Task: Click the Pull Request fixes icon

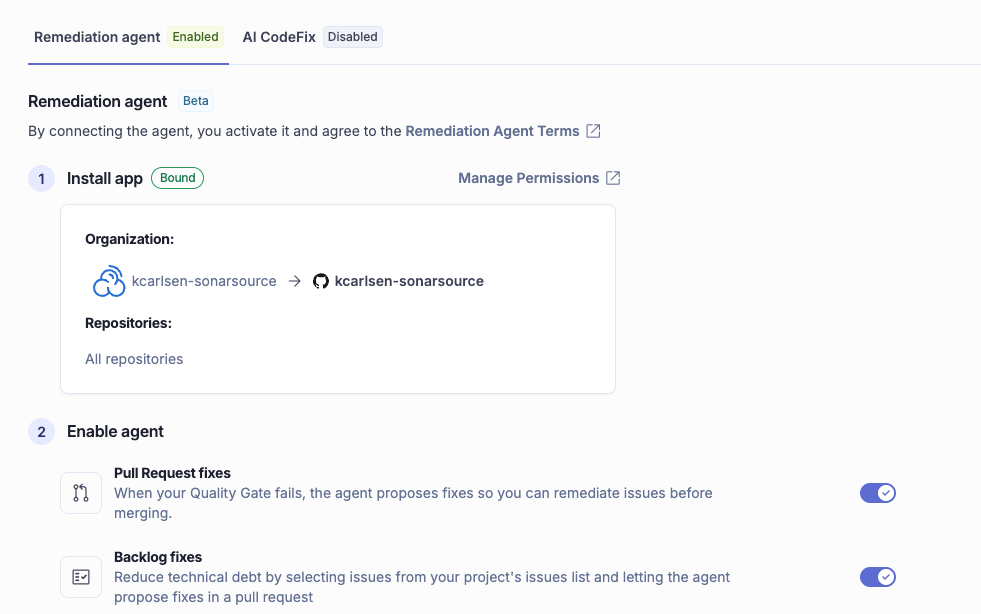Action: pyautogui.click(x=81, y=493)
